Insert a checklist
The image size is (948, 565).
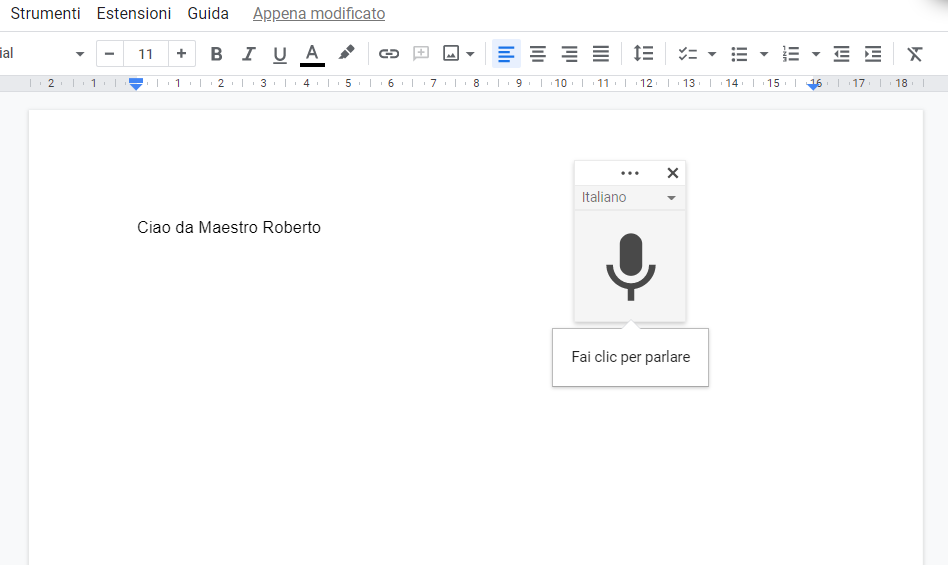[687, 54]
